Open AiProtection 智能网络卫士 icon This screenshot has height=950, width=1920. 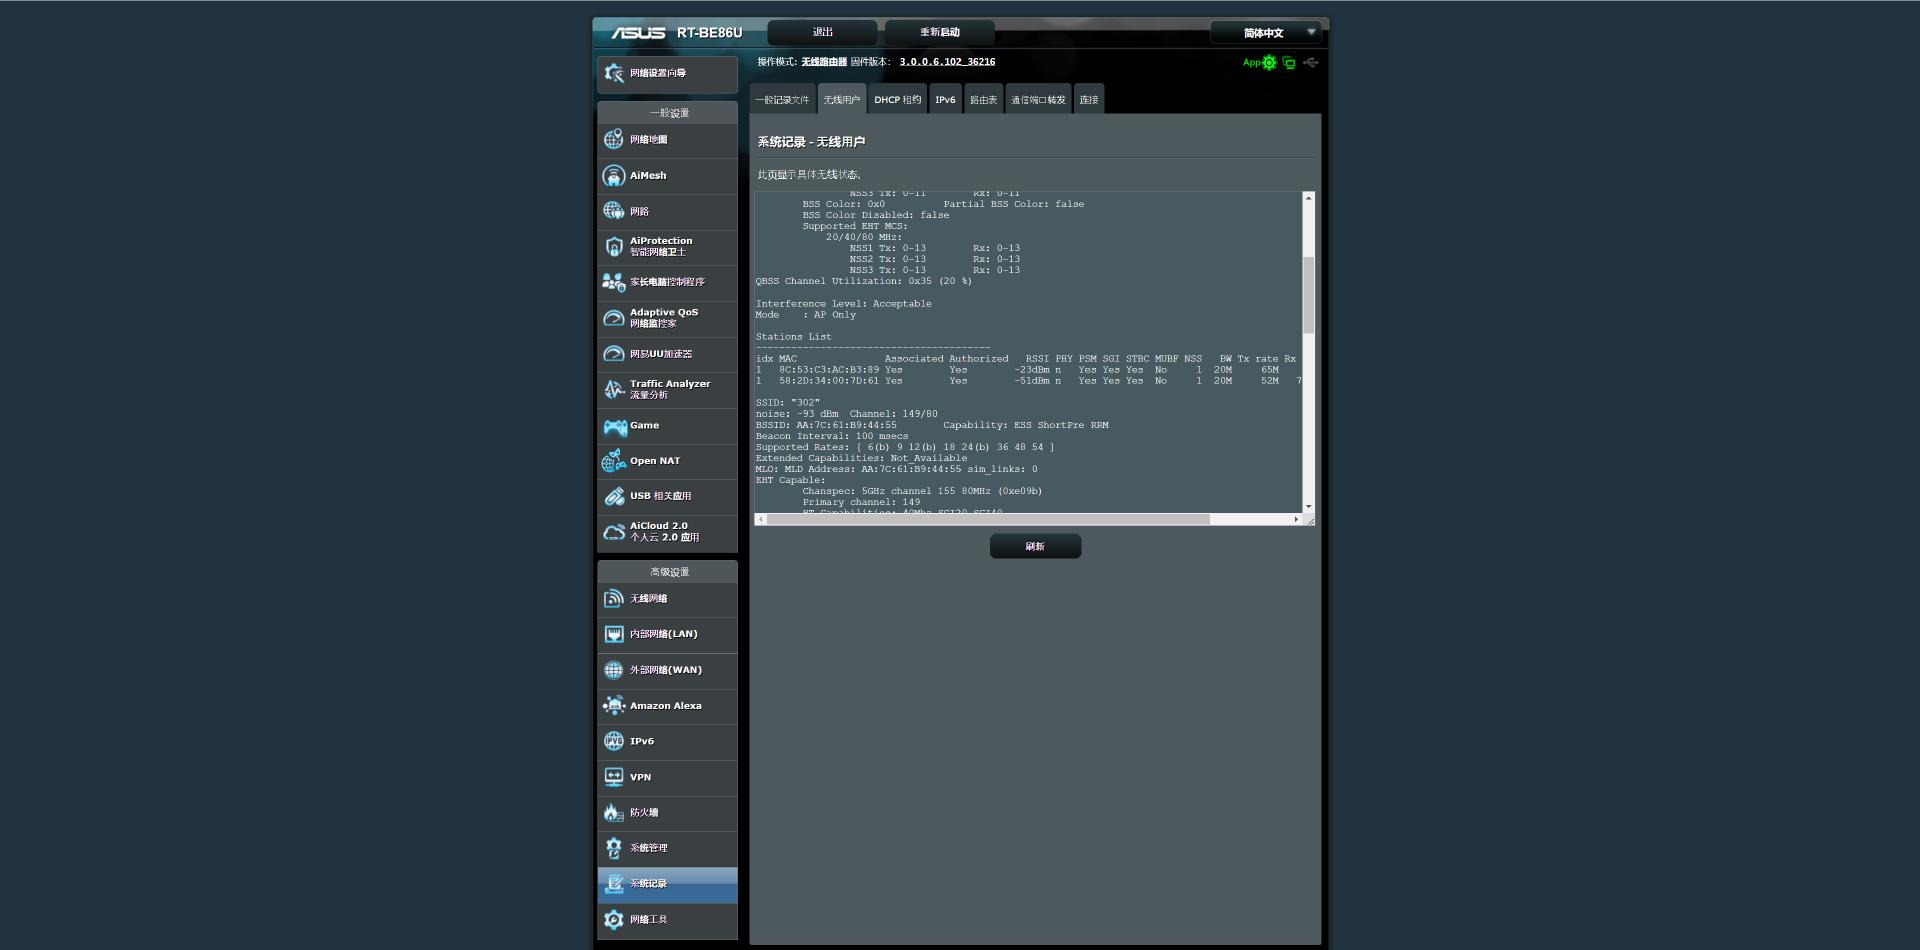point(614,246)
